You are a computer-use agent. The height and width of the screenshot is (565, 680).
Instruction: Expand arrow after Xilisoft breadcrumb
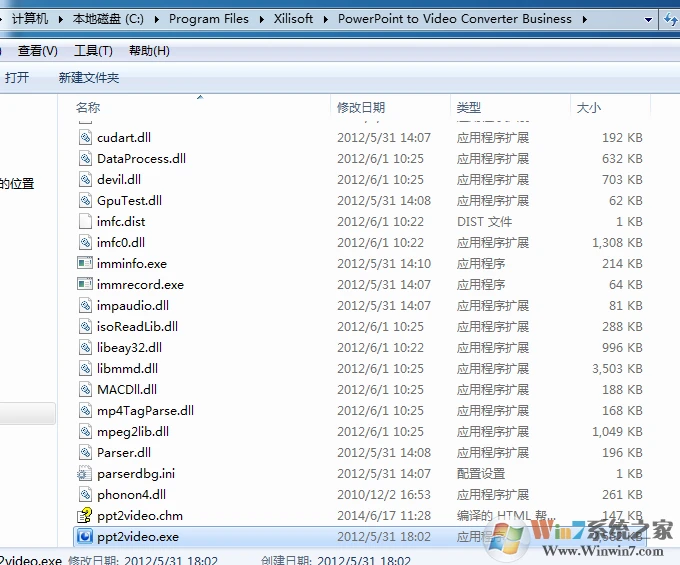[x=325, y=19]
